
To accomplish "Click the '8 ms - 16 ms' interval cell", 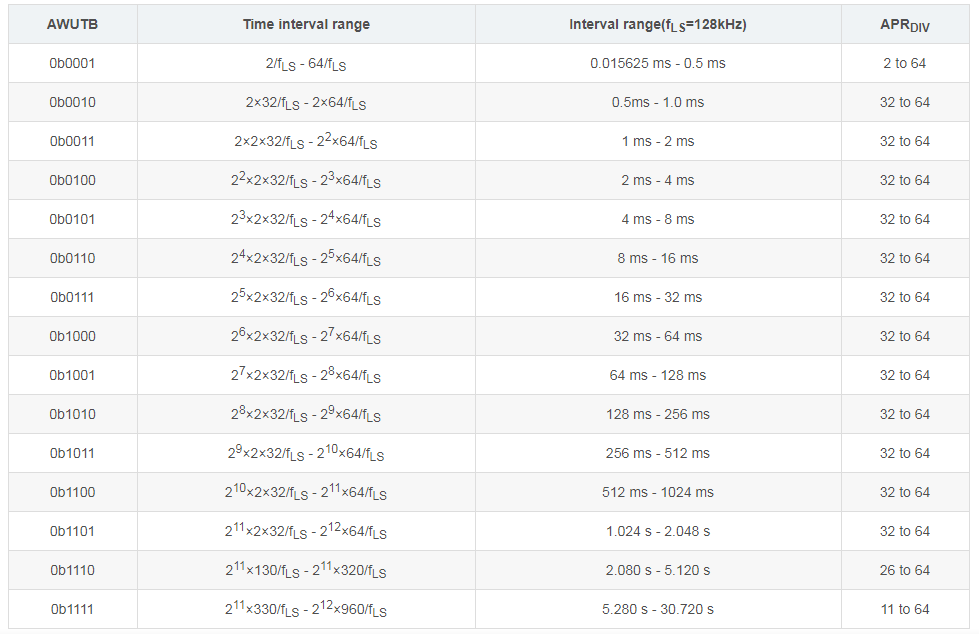I will [658, 258].
